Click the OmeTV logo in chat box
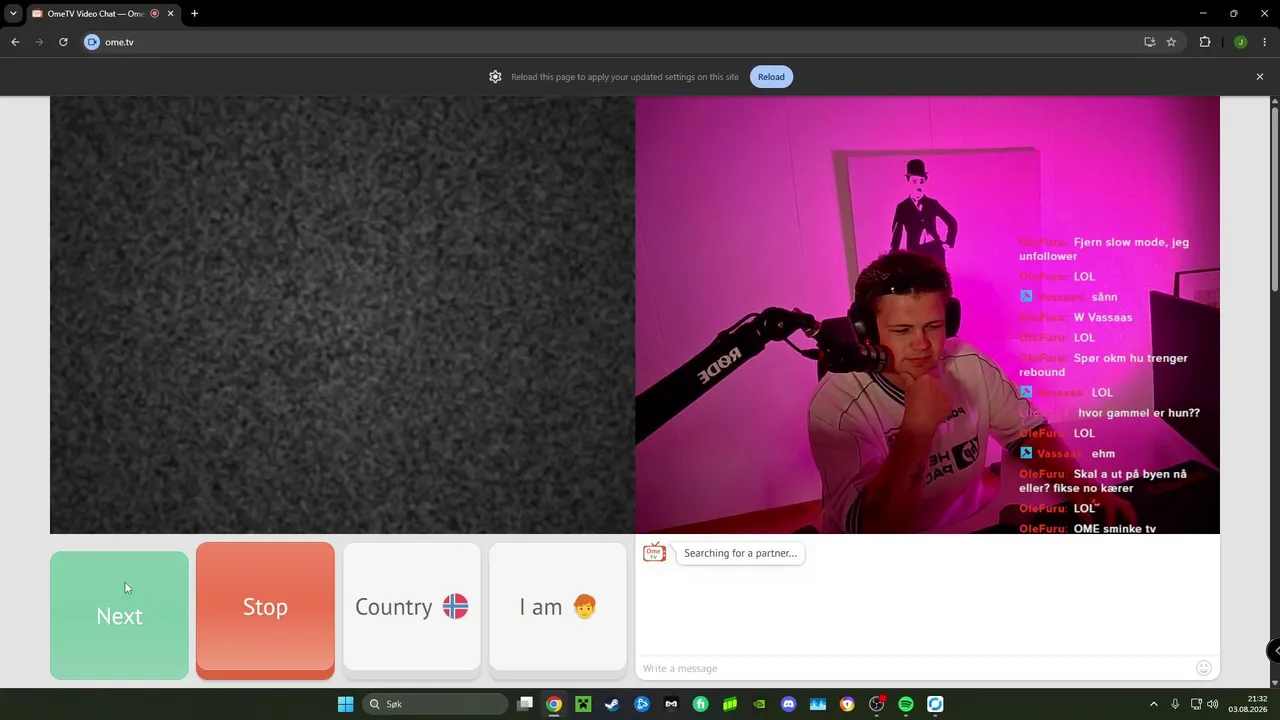Image resolution: width=1280 pixels, height=720 pixels. (x=654, y=553)
